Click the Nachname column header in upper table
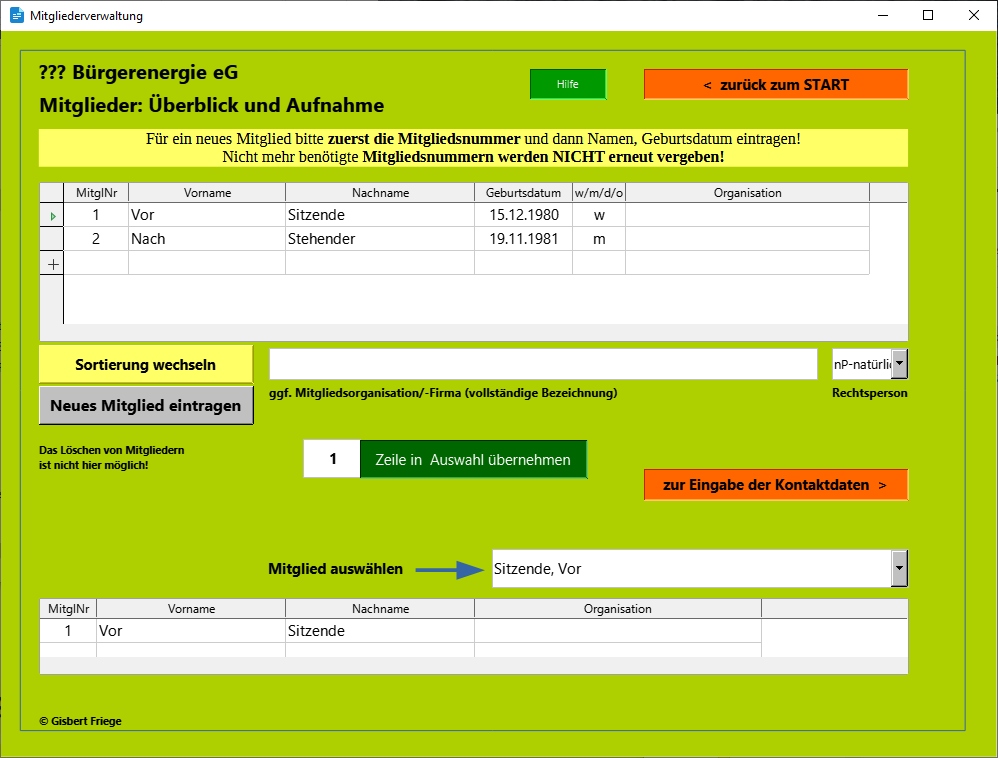The image size is (998, 758). (x=380, y=193)
